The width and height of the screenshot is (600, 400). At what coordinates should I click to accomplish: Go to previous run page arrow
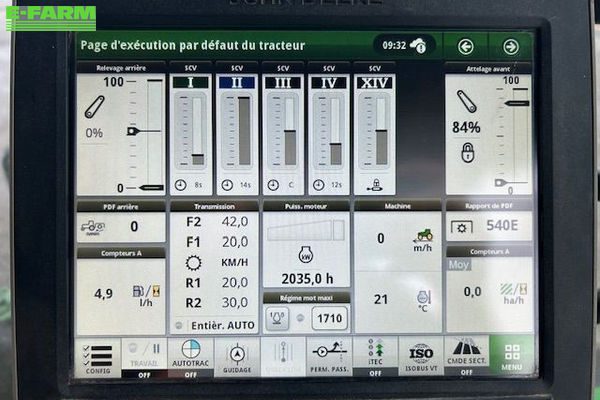465,47
